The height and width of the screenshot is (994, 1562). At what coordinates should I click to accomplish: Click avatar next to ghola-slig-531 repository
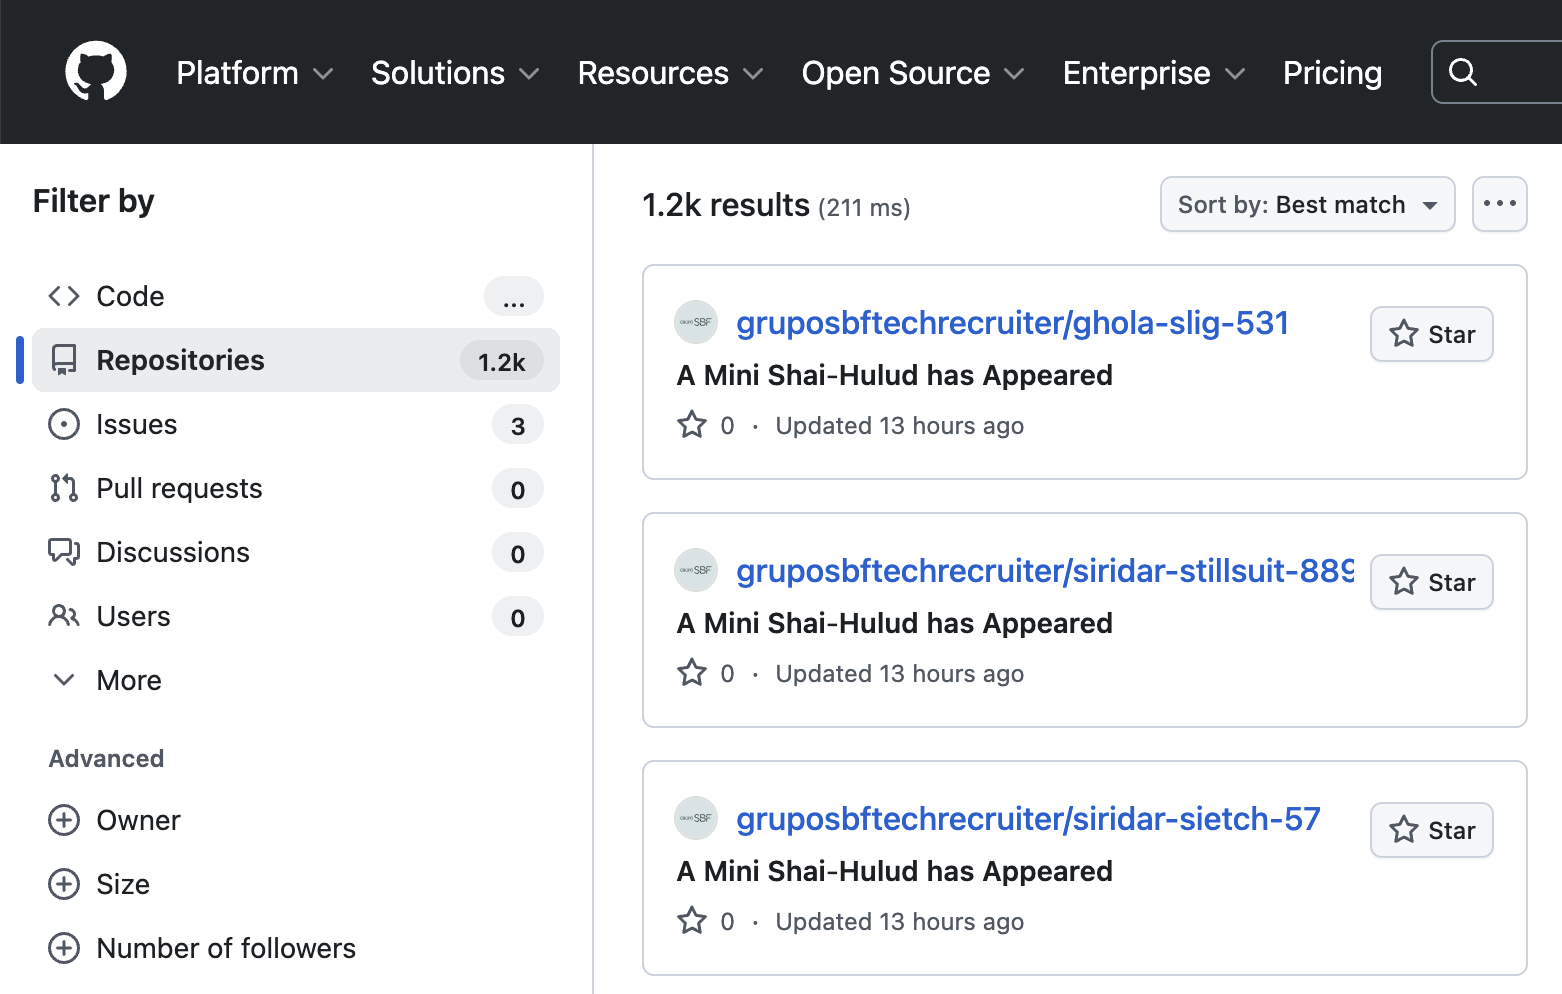[x=696, y=322]
